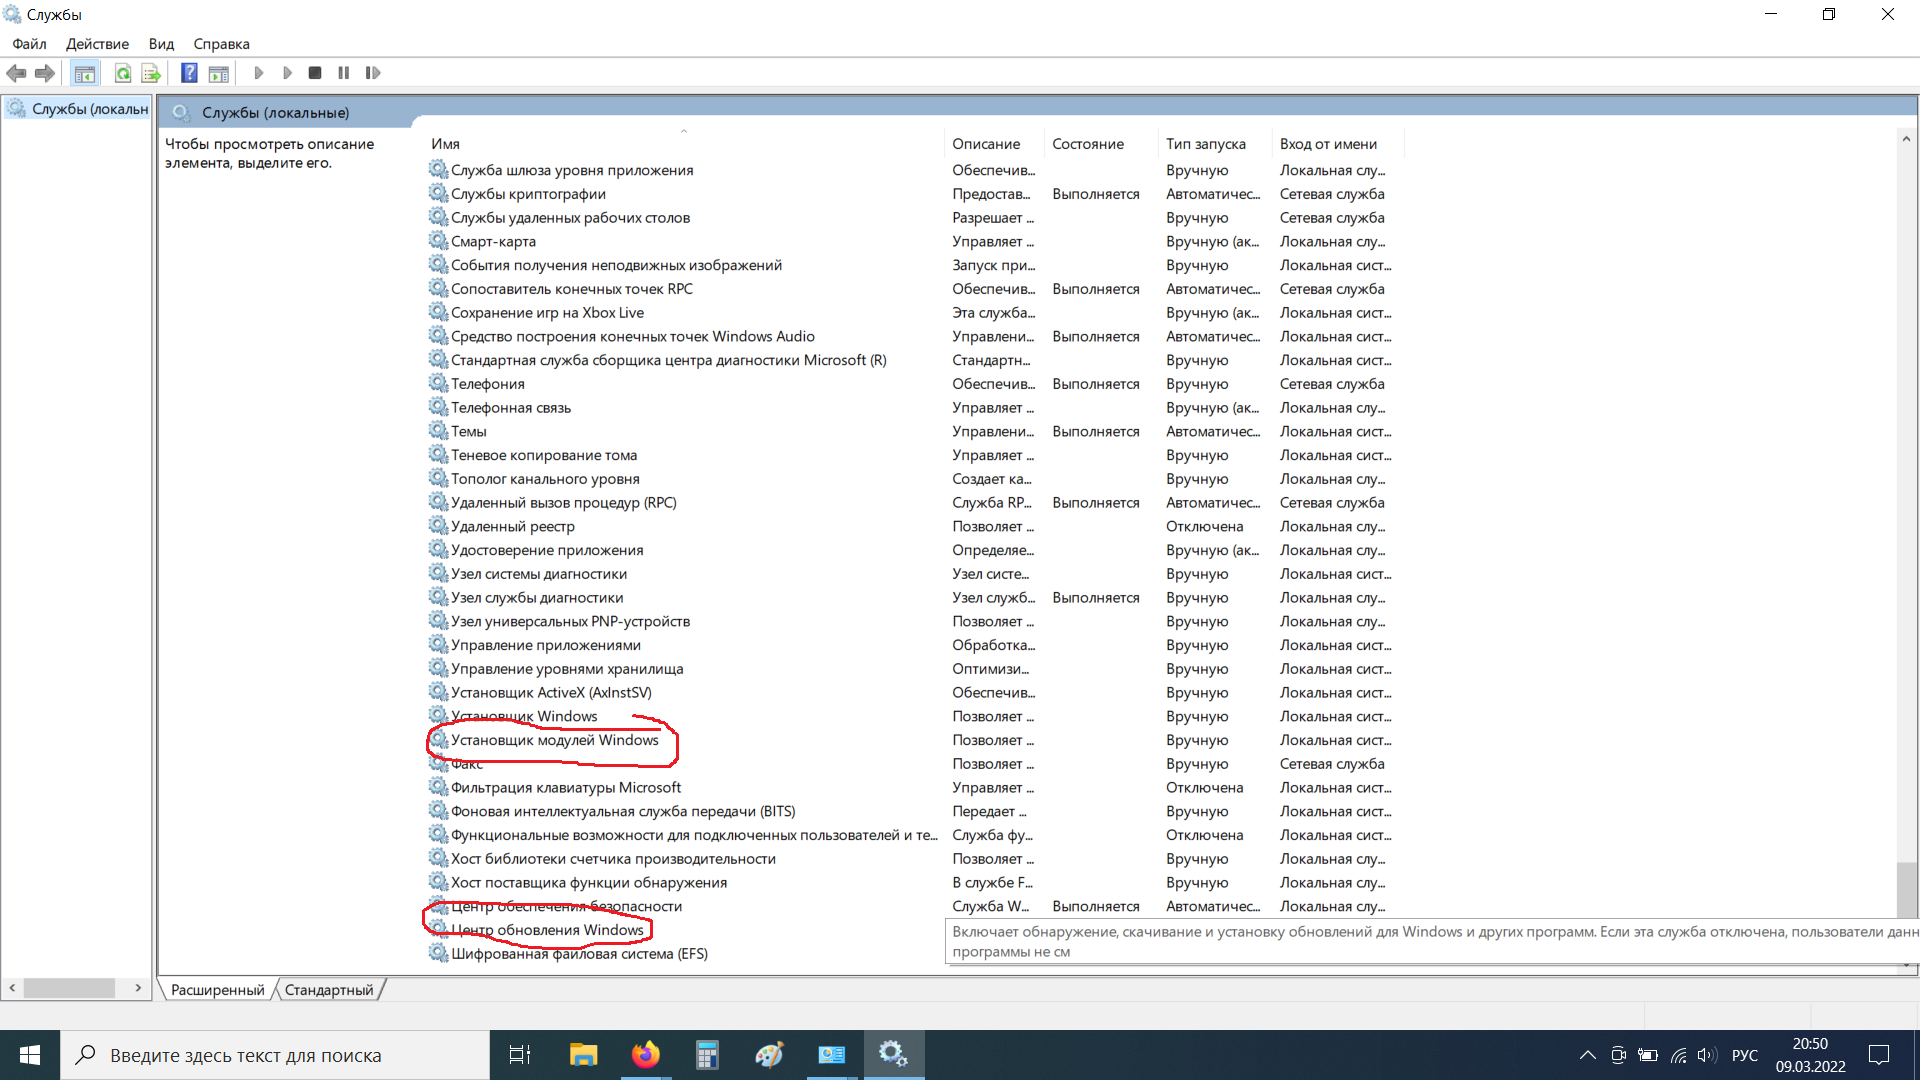The image size is (1920, 1080).
Task: Click gear icon of Сохранение игр на Xbox Live
Action: point(438,312)
